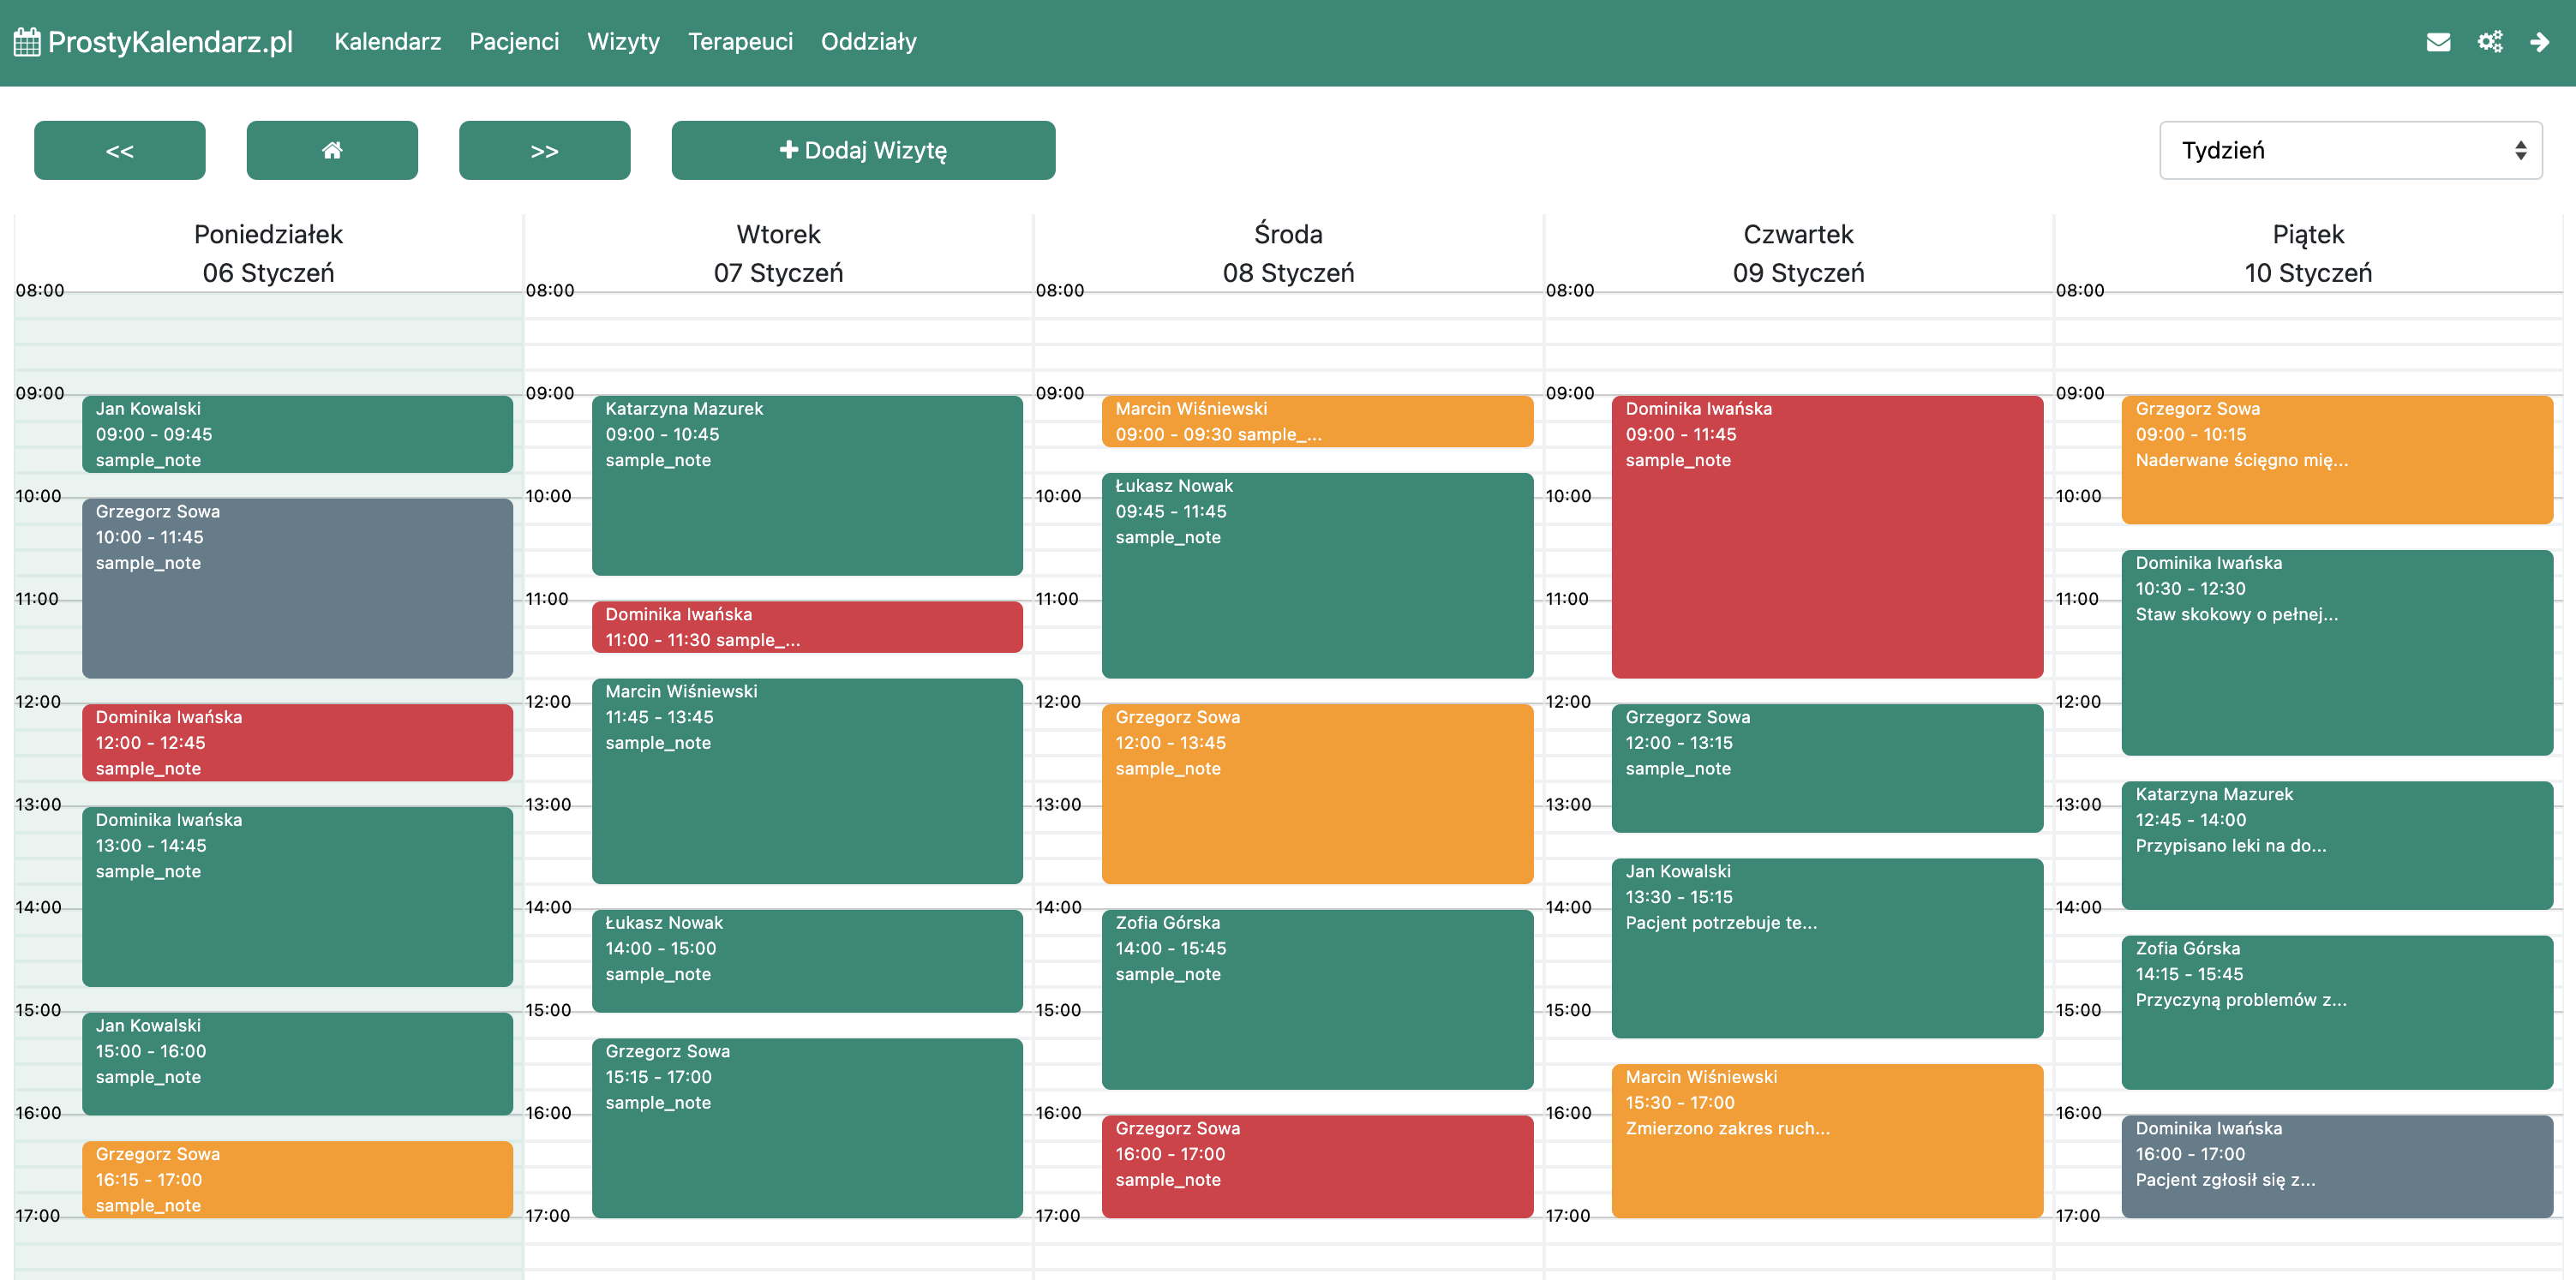Open the Kalendarz menu item
Viewport: 2576px width, 1280px height.
point(387,42)
